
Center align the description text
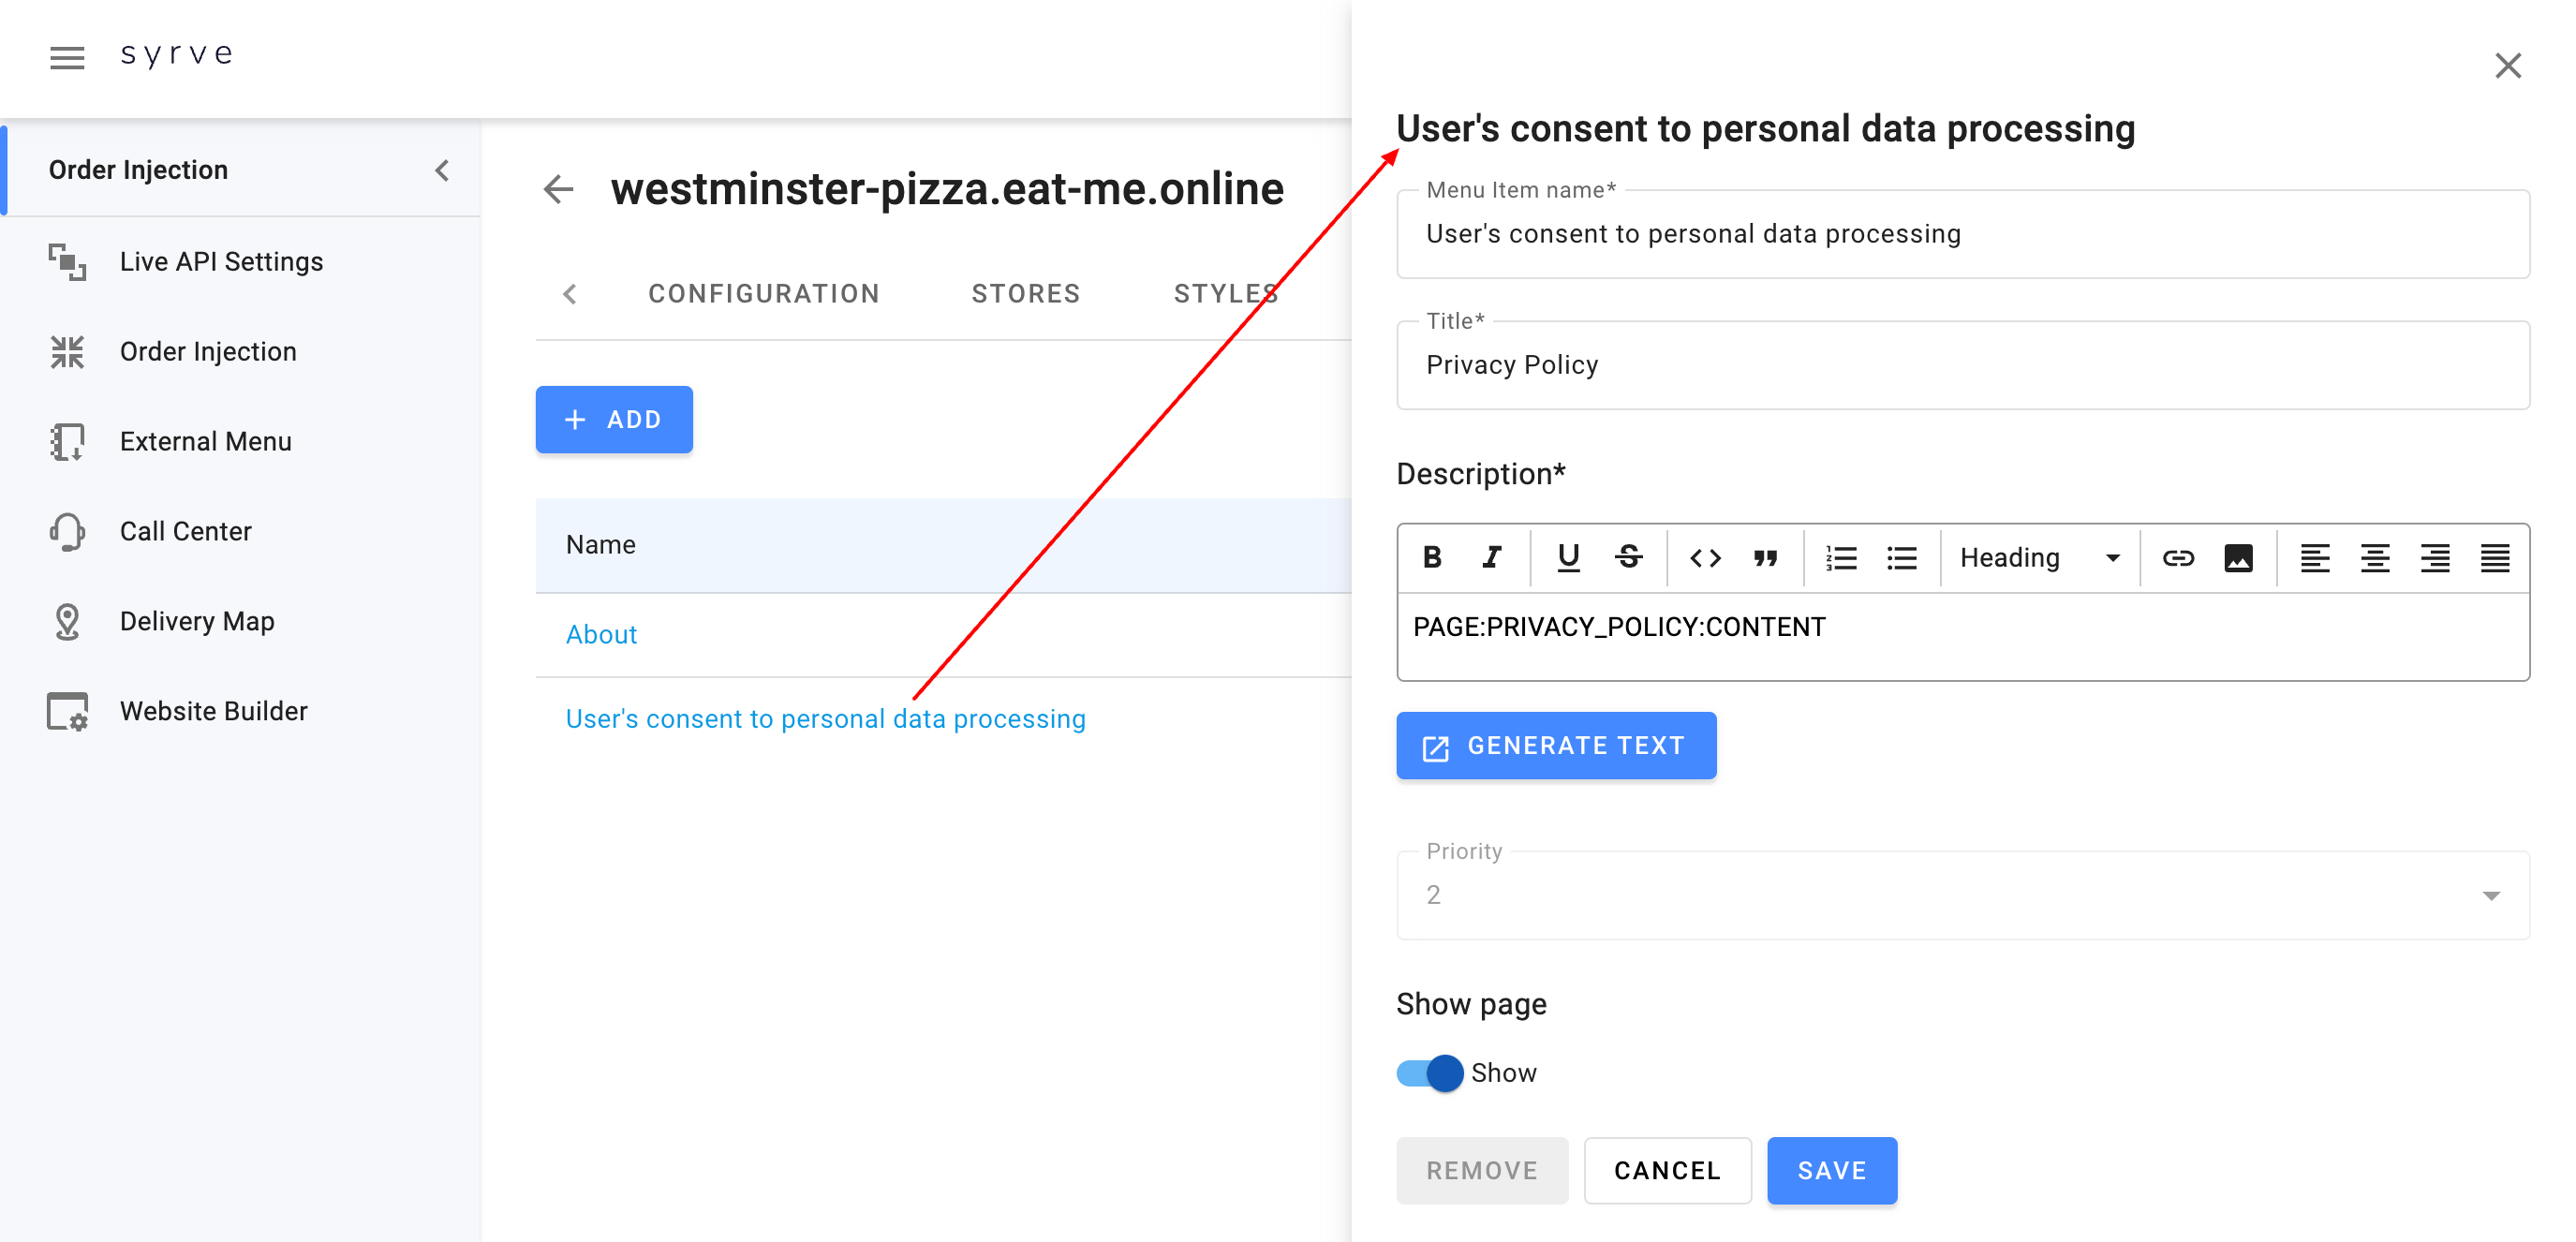coord(2374,557)
